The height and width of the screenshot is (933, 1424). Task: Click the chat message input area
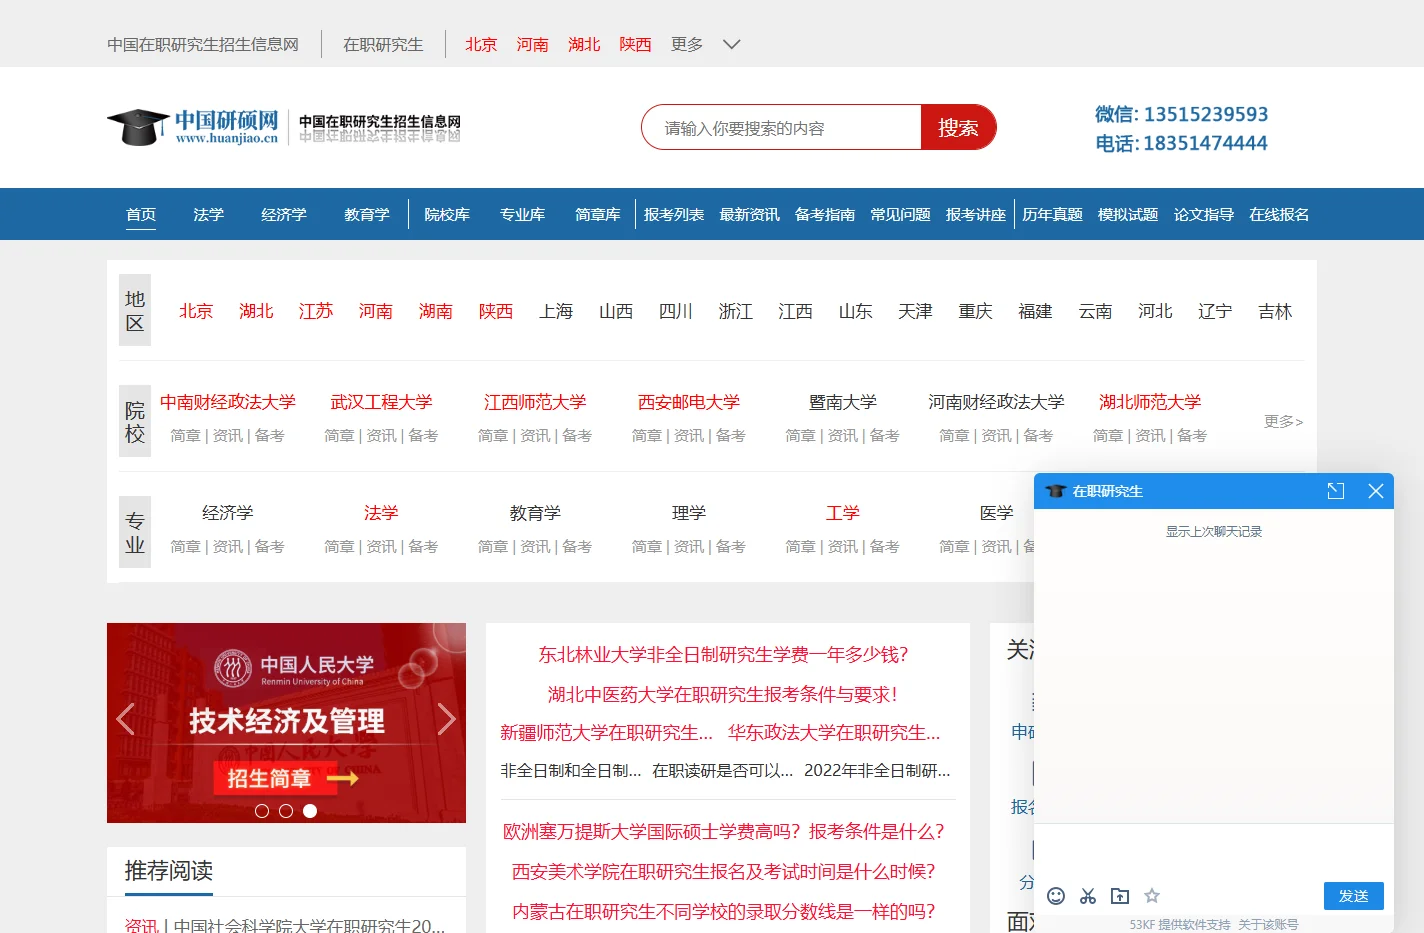pos(1214,851)
